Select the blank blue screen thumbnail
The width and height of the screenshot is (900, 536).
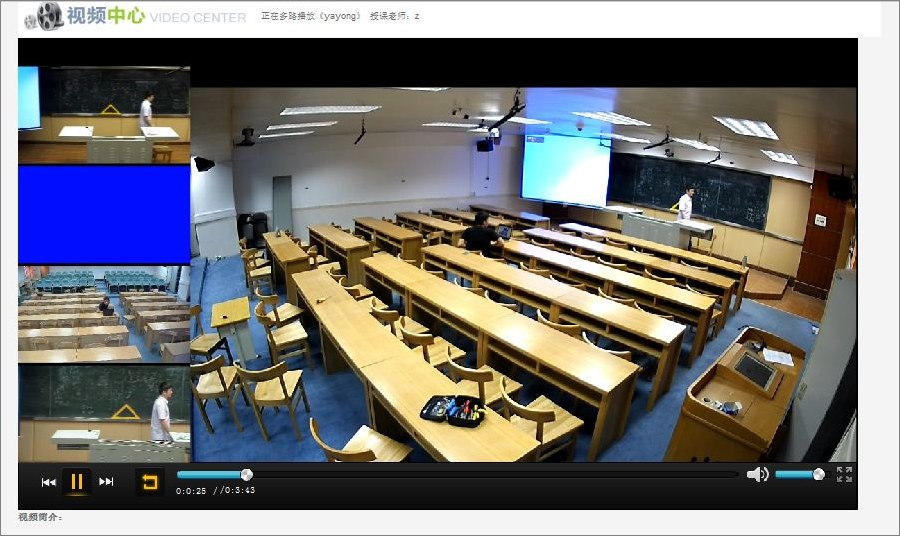point(104,215)
